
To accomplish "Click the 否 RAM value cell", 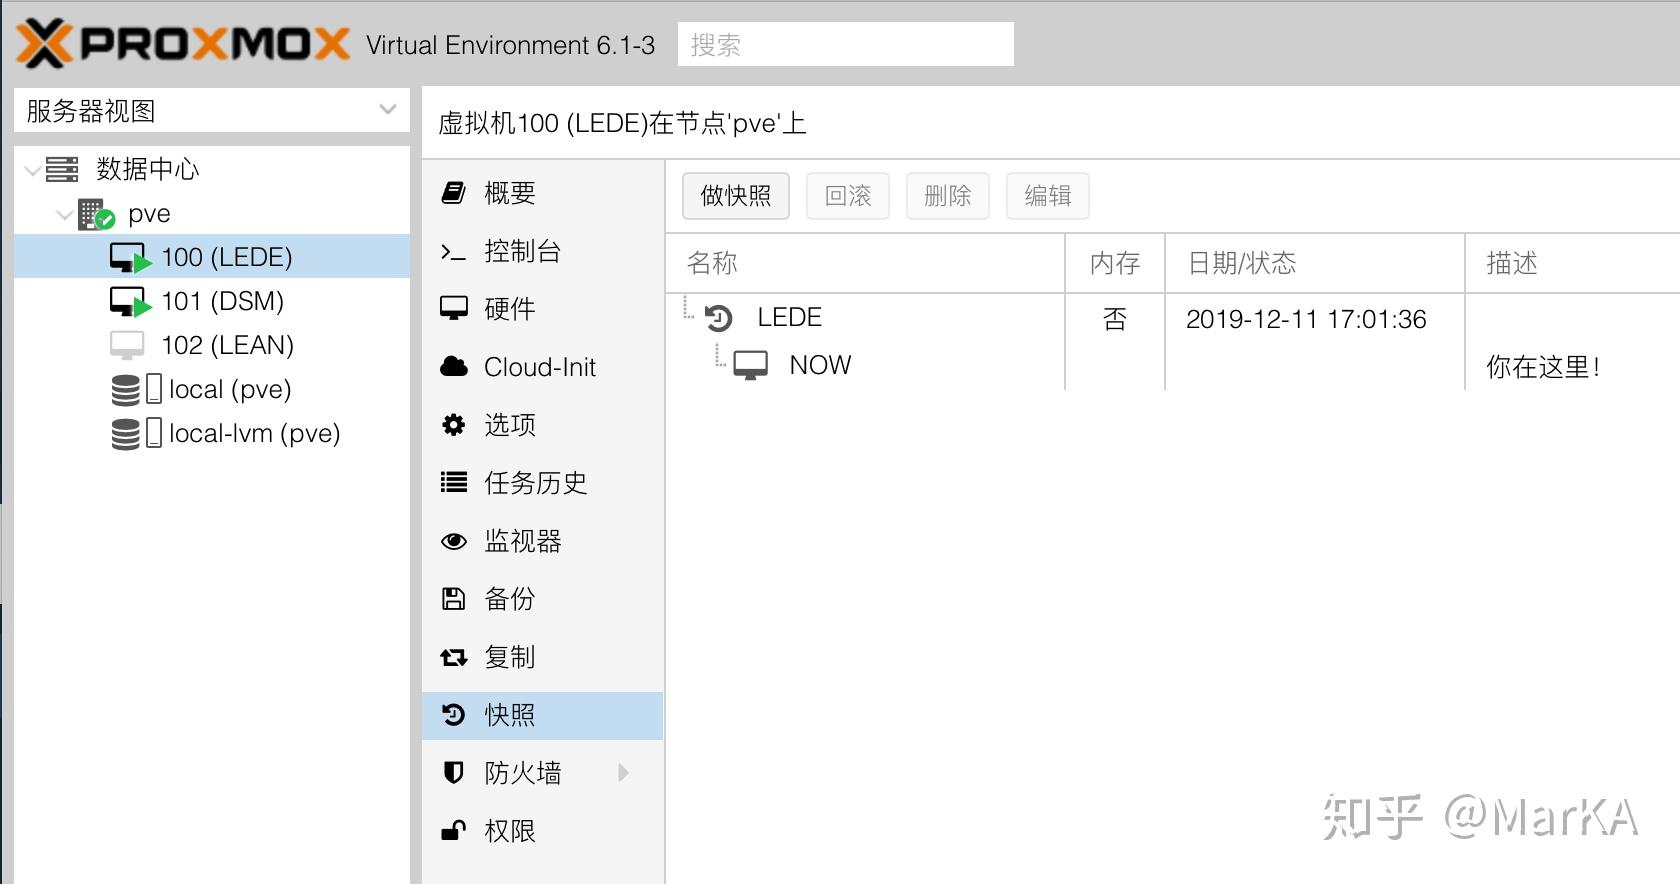I will point(1115,319).
